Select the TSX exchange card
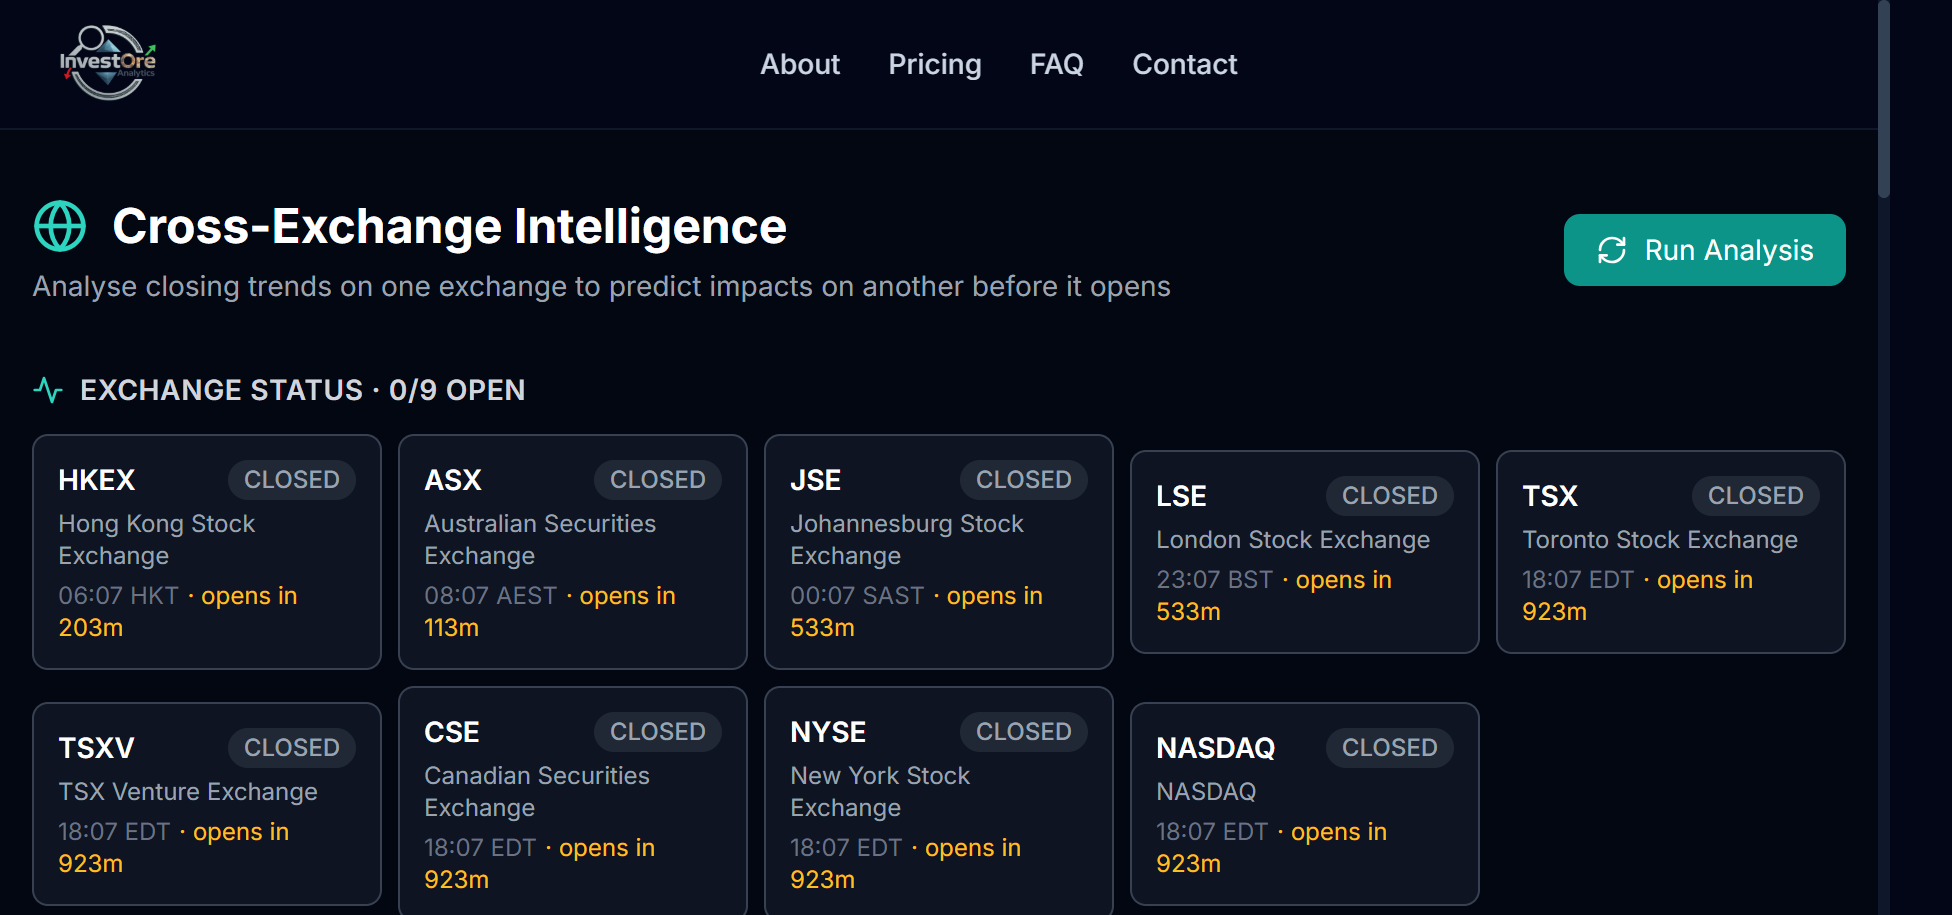 1671,552
